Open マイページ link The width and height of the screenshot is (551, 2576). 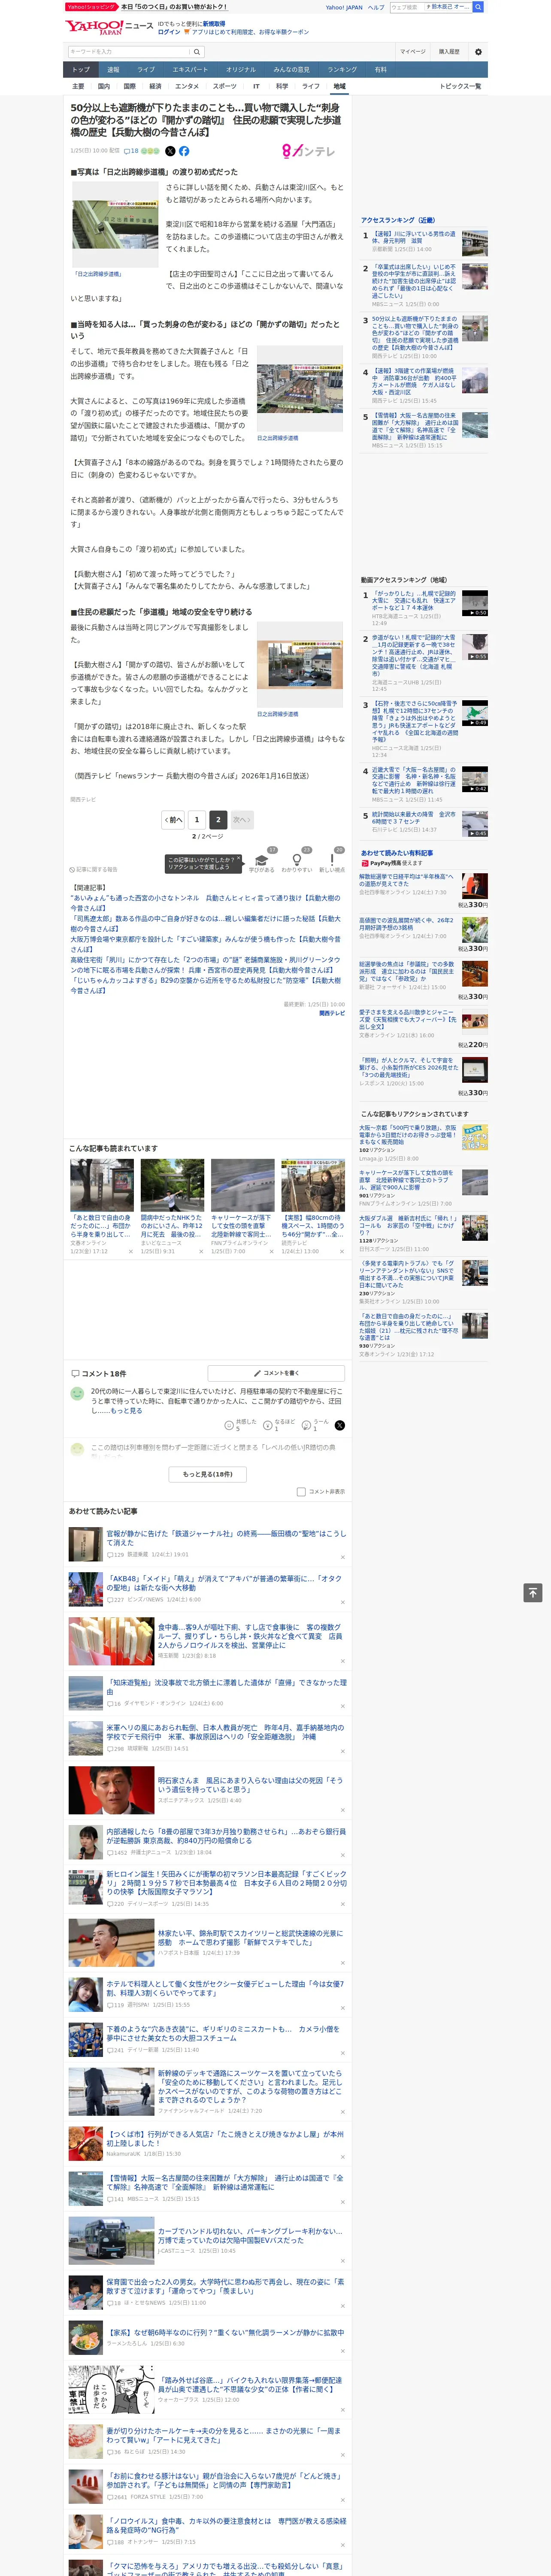pyautogui.click(x=412, y=52)
